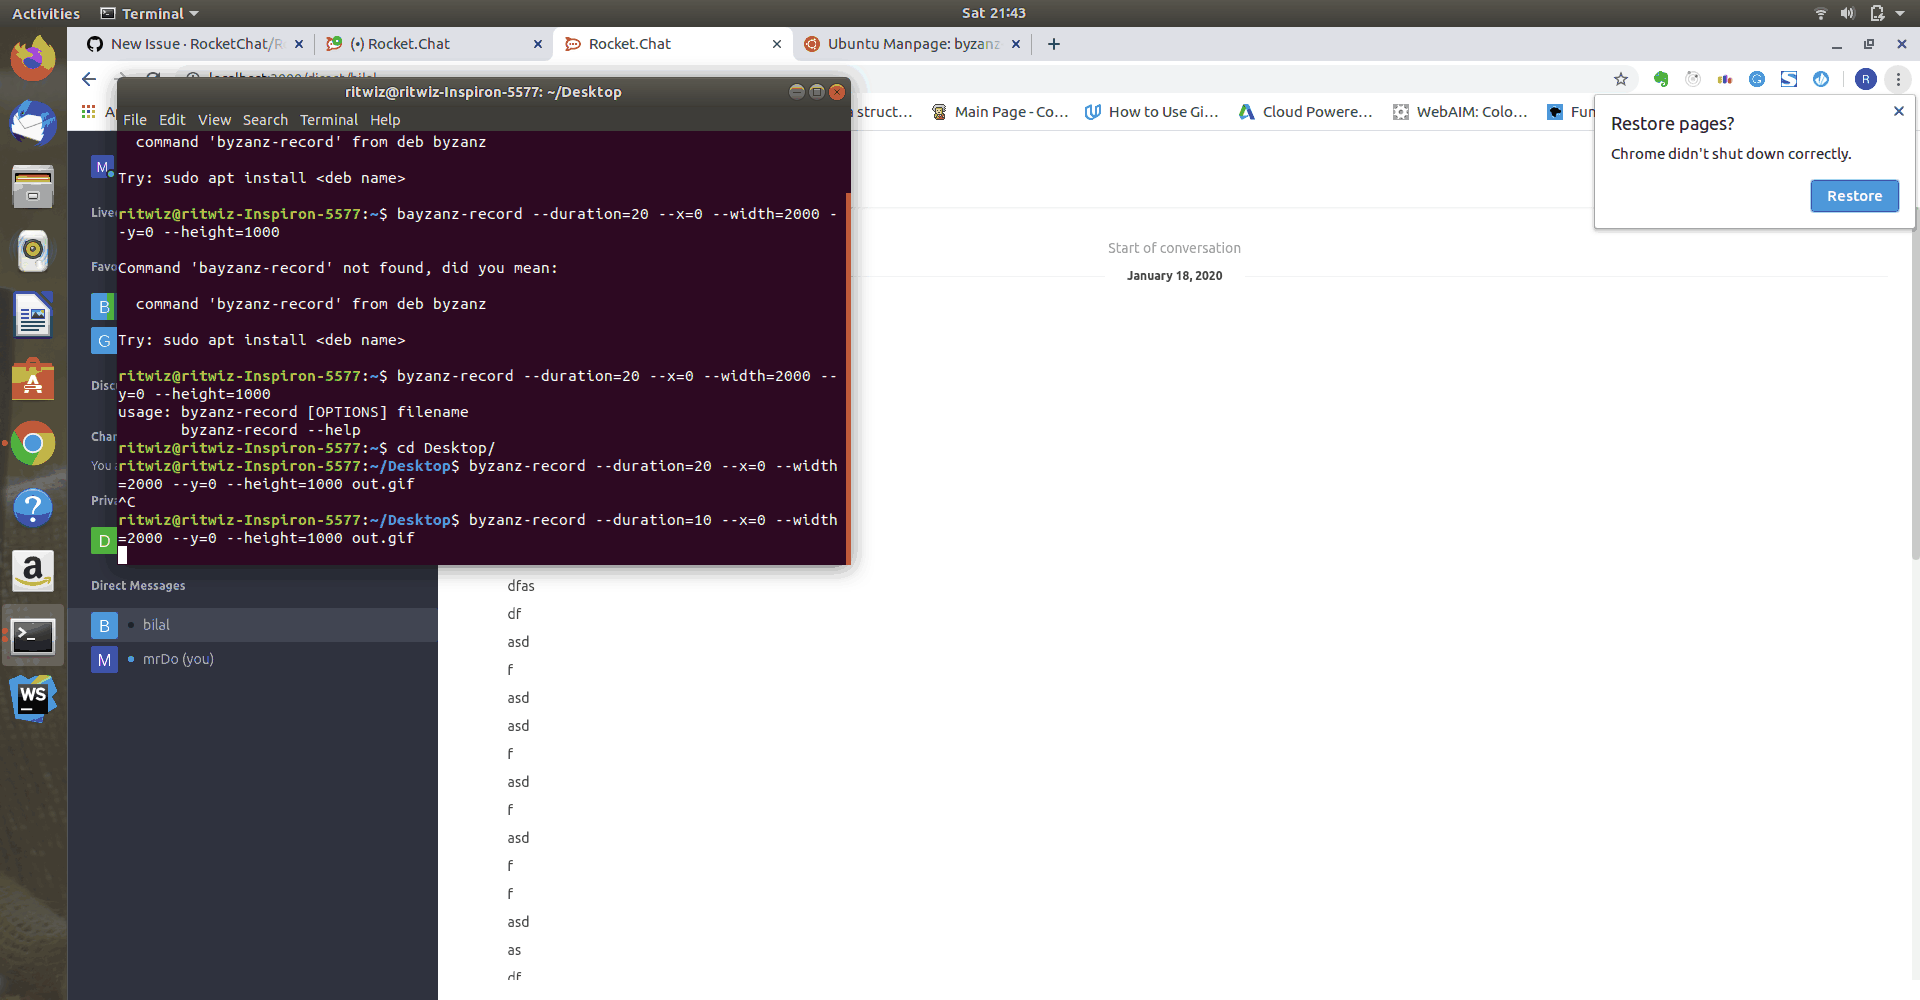Viewport: 1920px width, 1000px height.
Task: Switch to the Ubuntu Manpage: byzanz tab
Action: [x=912, y=44]
